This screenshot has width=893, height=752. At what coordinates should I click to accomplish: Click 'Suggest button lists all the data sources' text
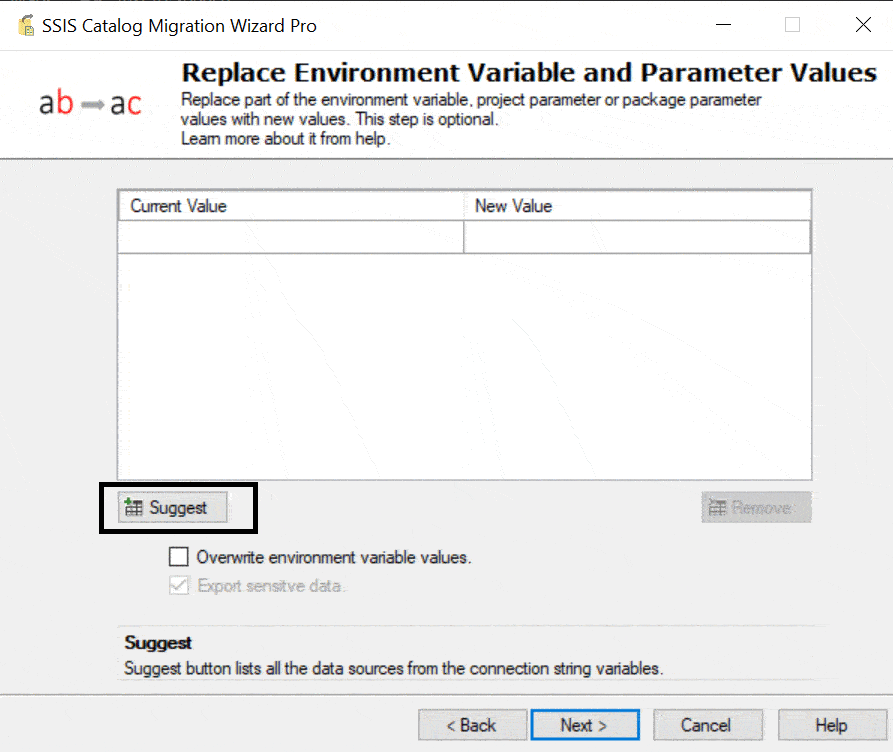point(393,668)
